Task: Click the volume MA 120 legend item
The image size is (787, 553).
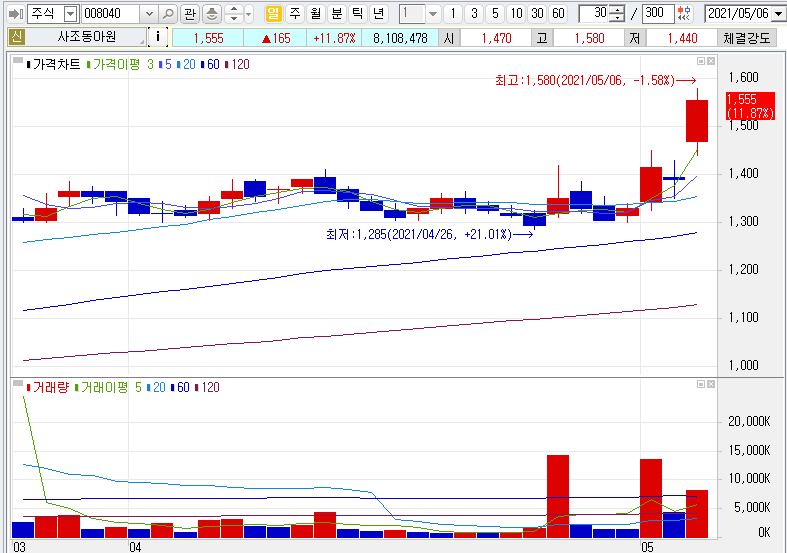Action: [207, 387]
